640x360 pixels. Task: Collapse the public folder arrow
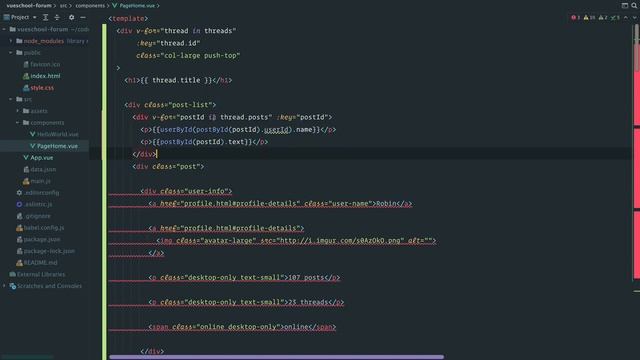[x=11, y=53]
